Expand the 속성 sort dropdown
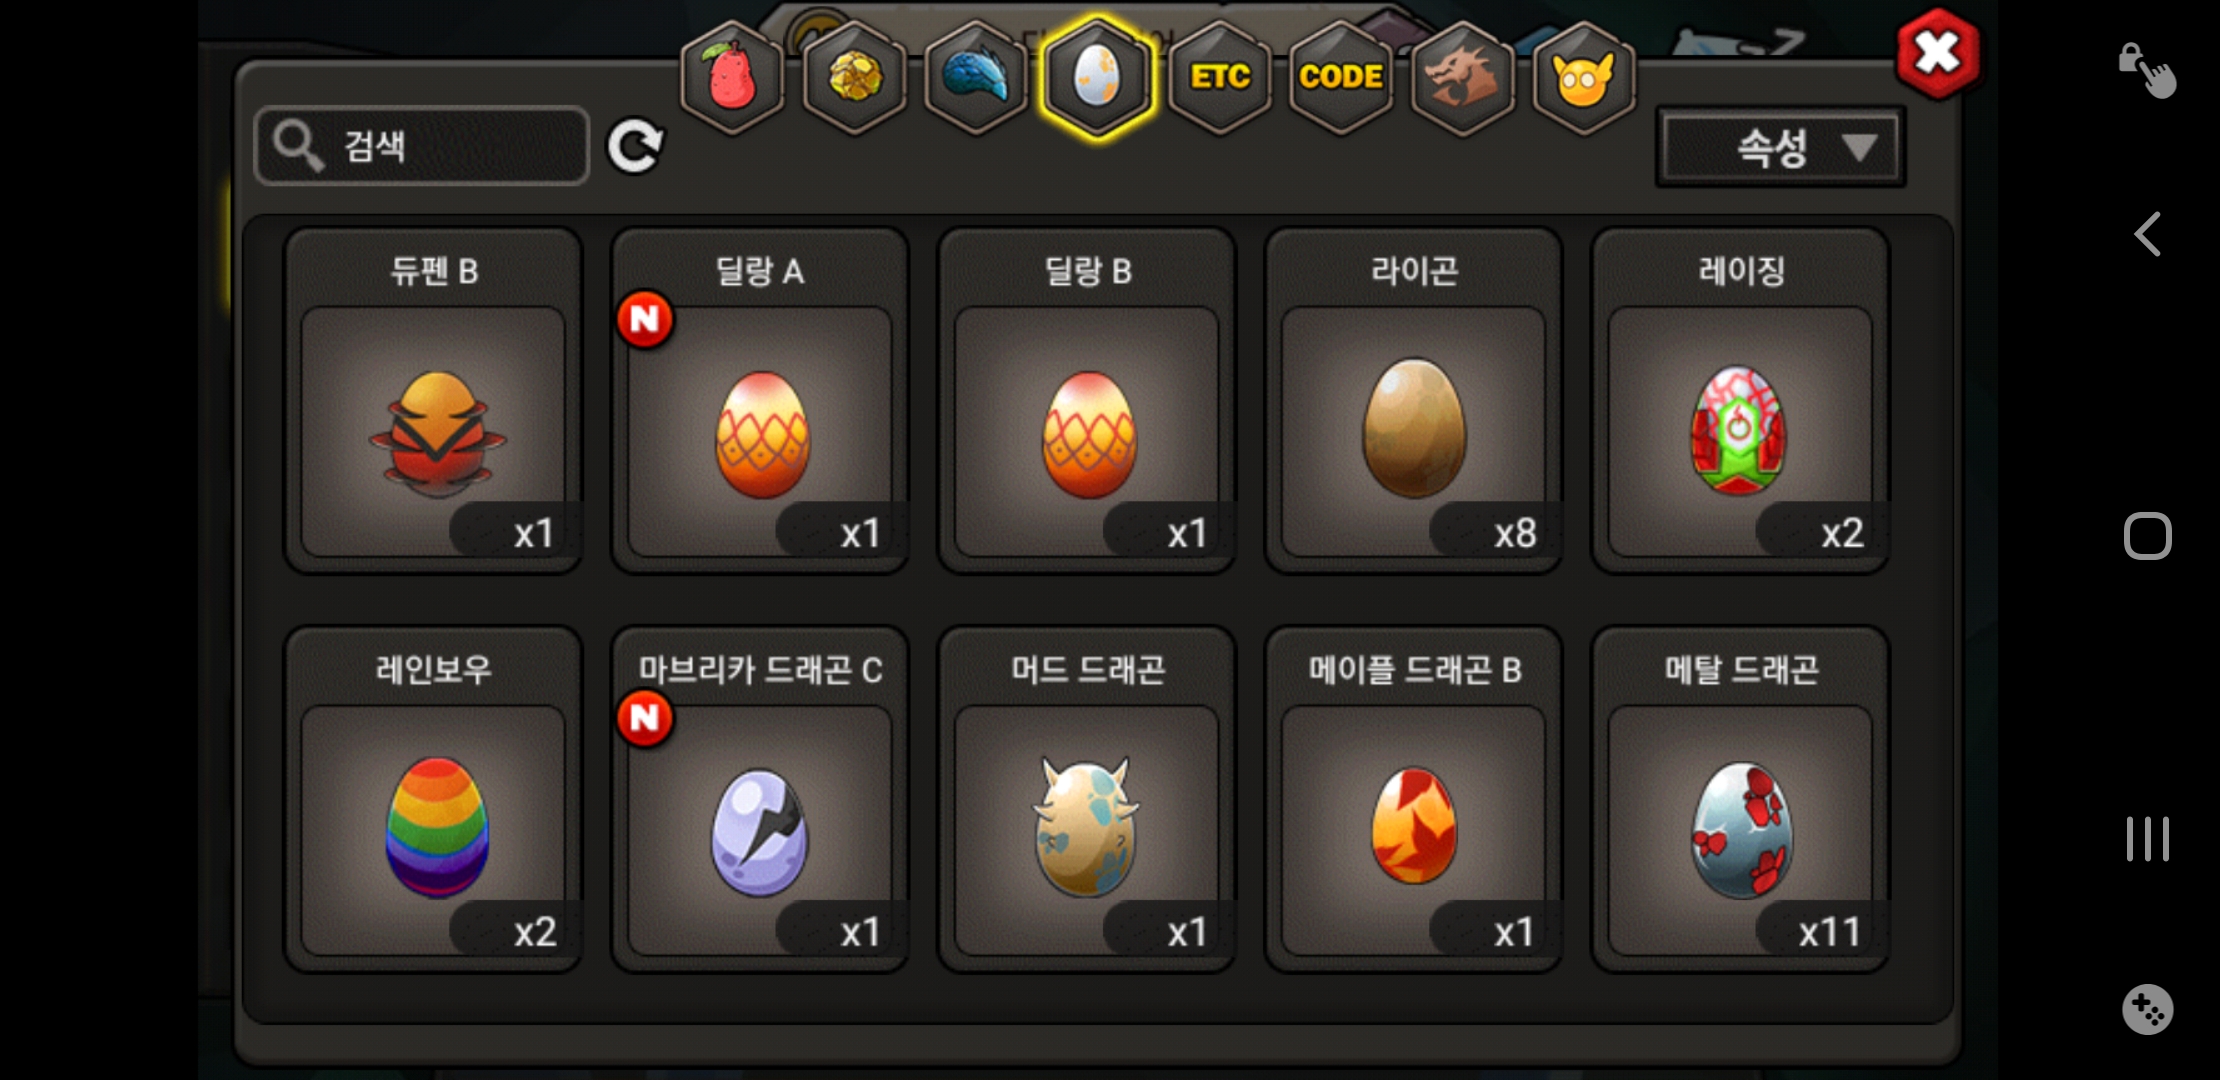The height and width of the screenshot is (1080, 2220). (x=1780, y=148)
